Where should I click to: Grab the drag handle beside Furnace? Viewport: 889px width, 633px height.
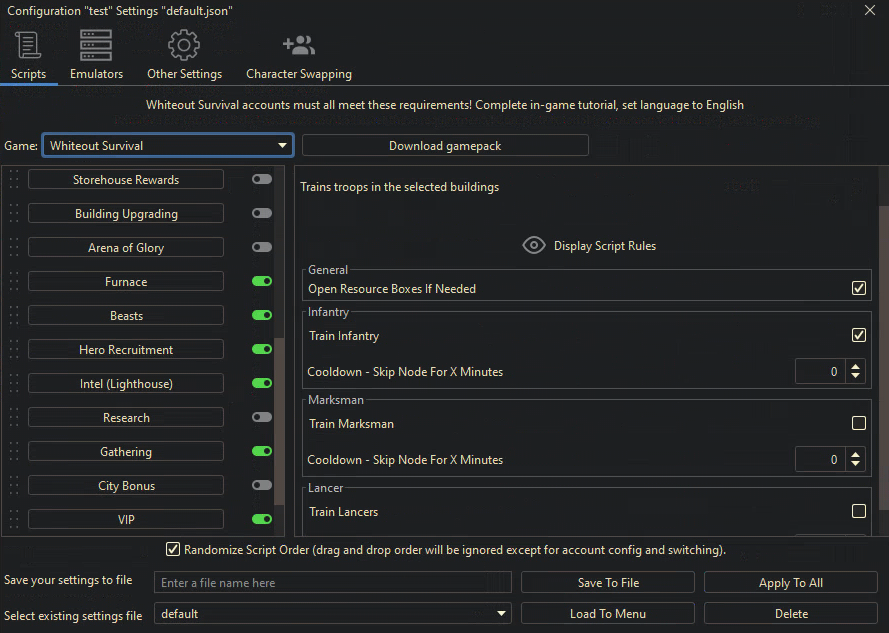click(x=14, y=281)
